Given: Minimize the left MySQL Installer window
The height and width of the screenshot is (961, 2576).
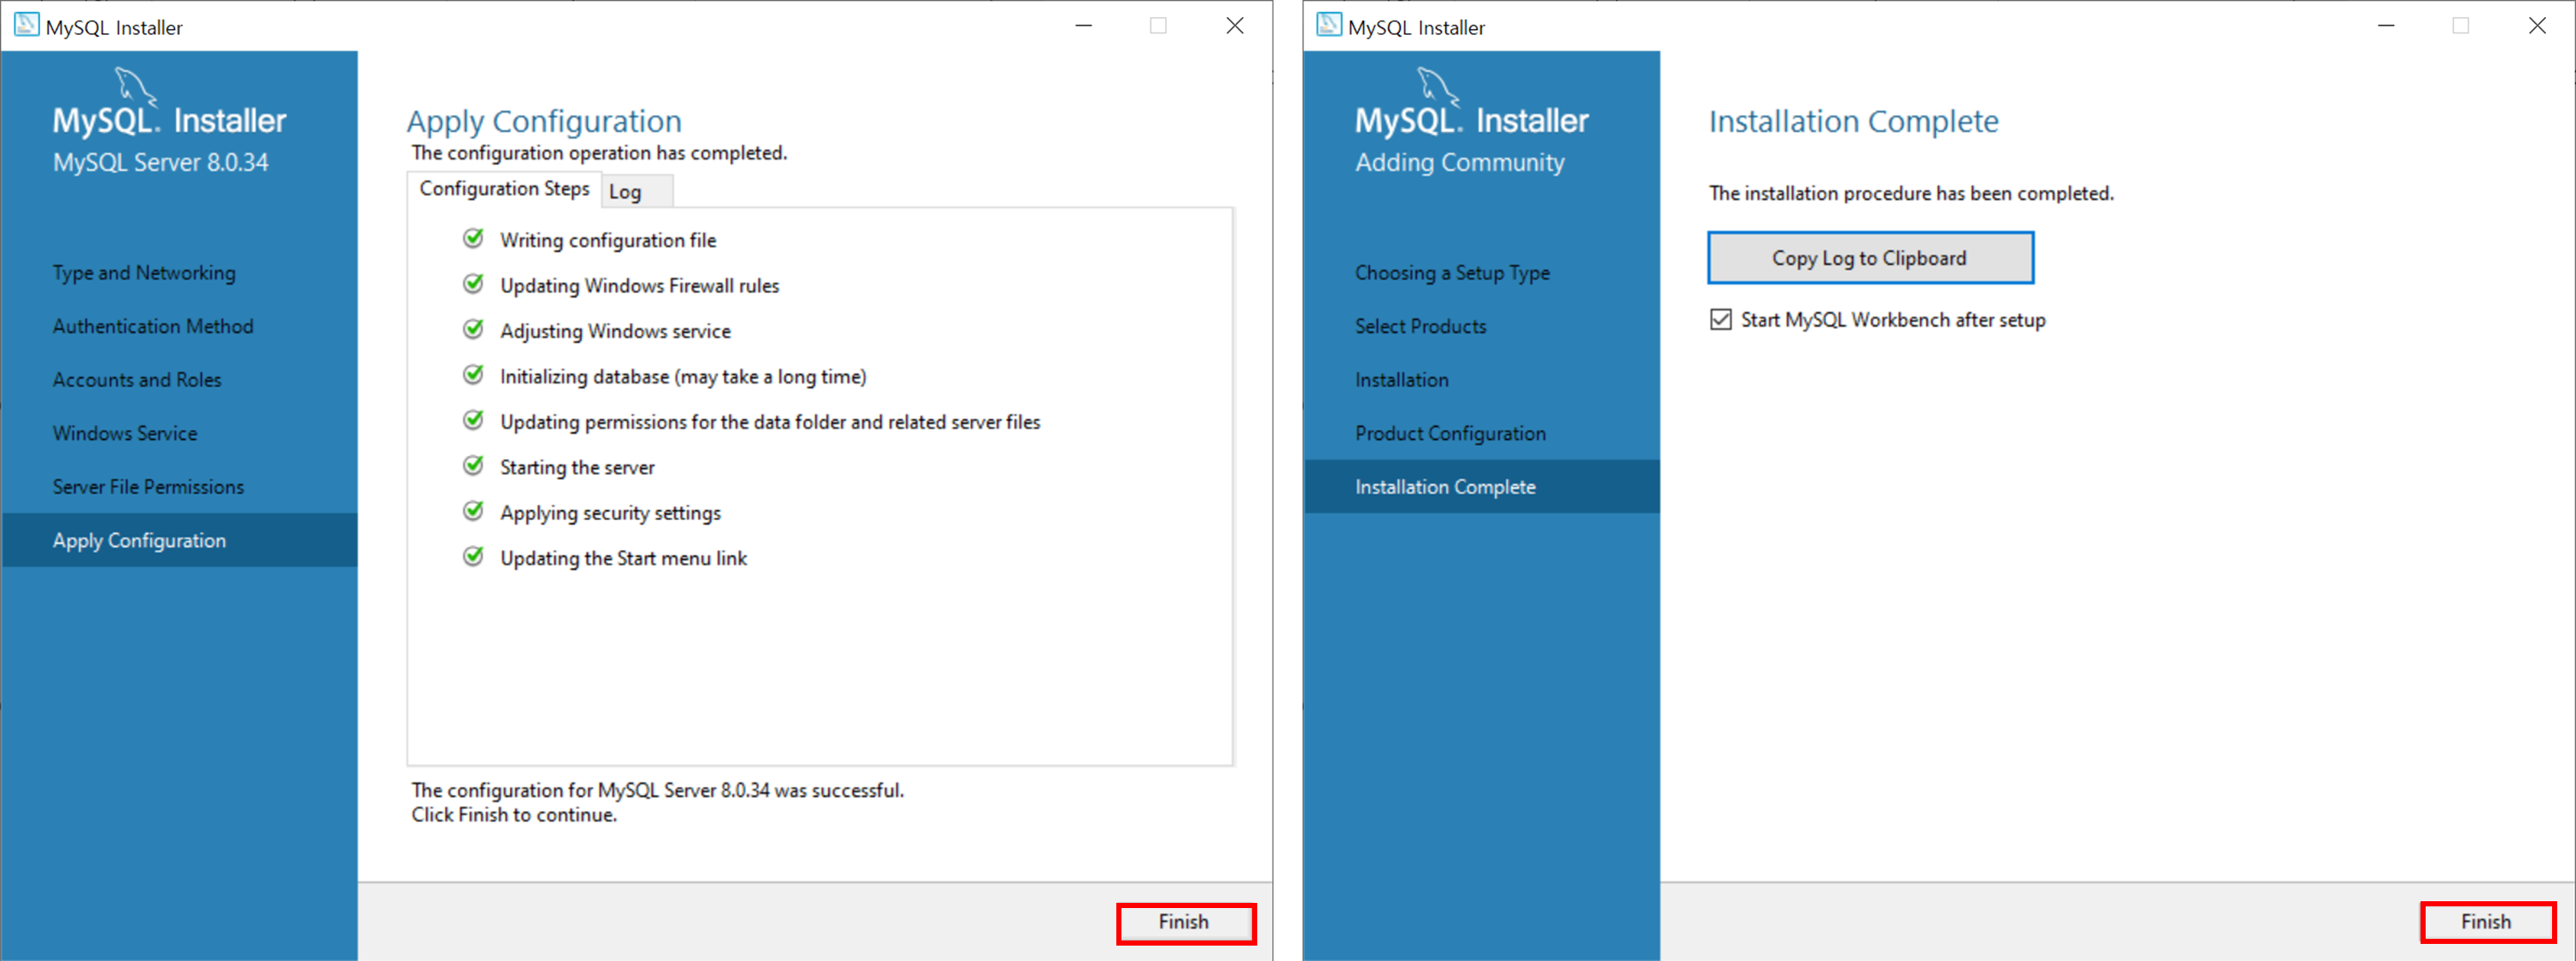Looking at the screenshot, I should click(x=1083, y=26).
